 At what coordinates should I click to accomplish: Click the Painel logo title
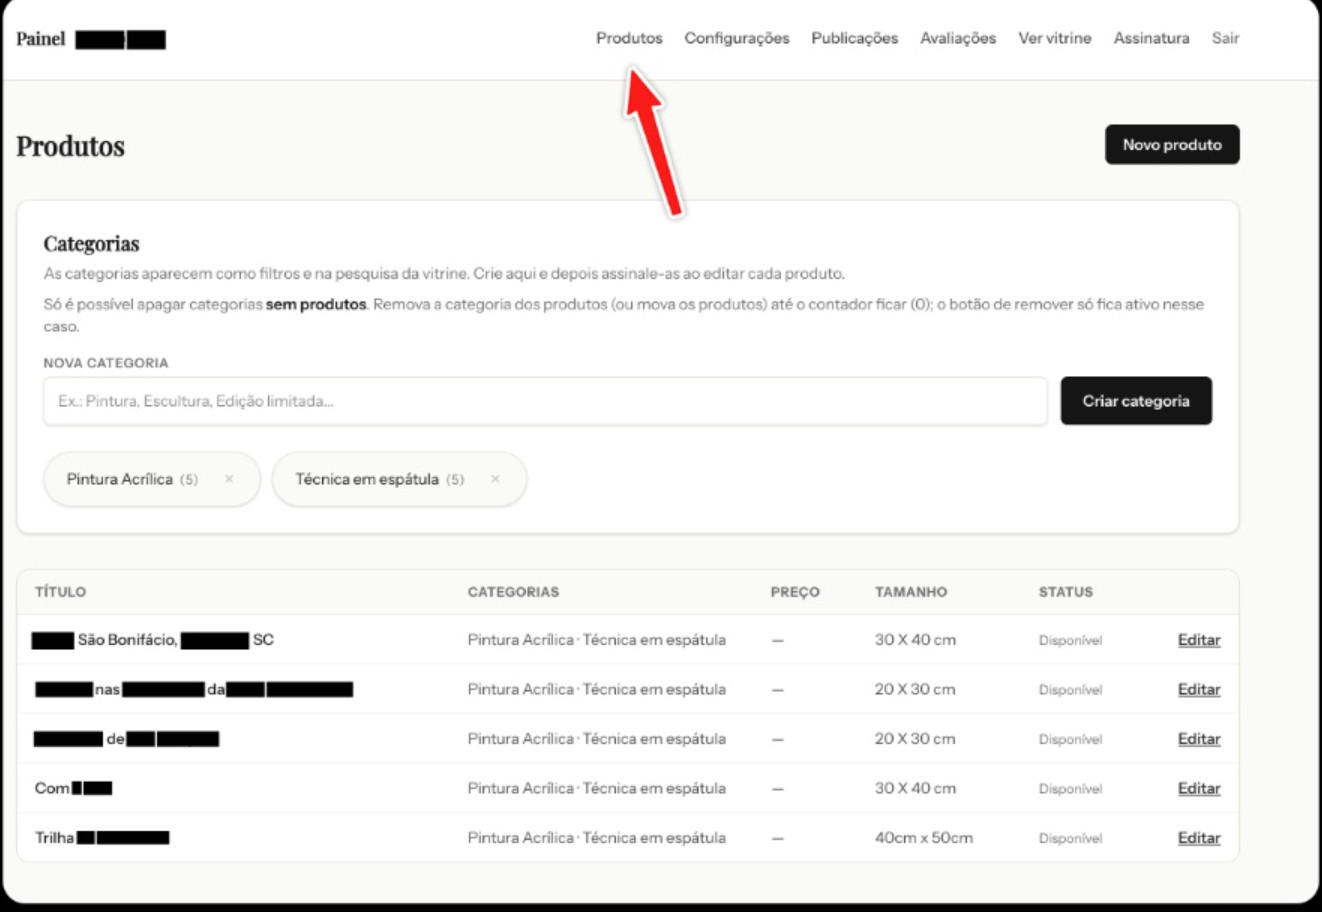[41, 39]
